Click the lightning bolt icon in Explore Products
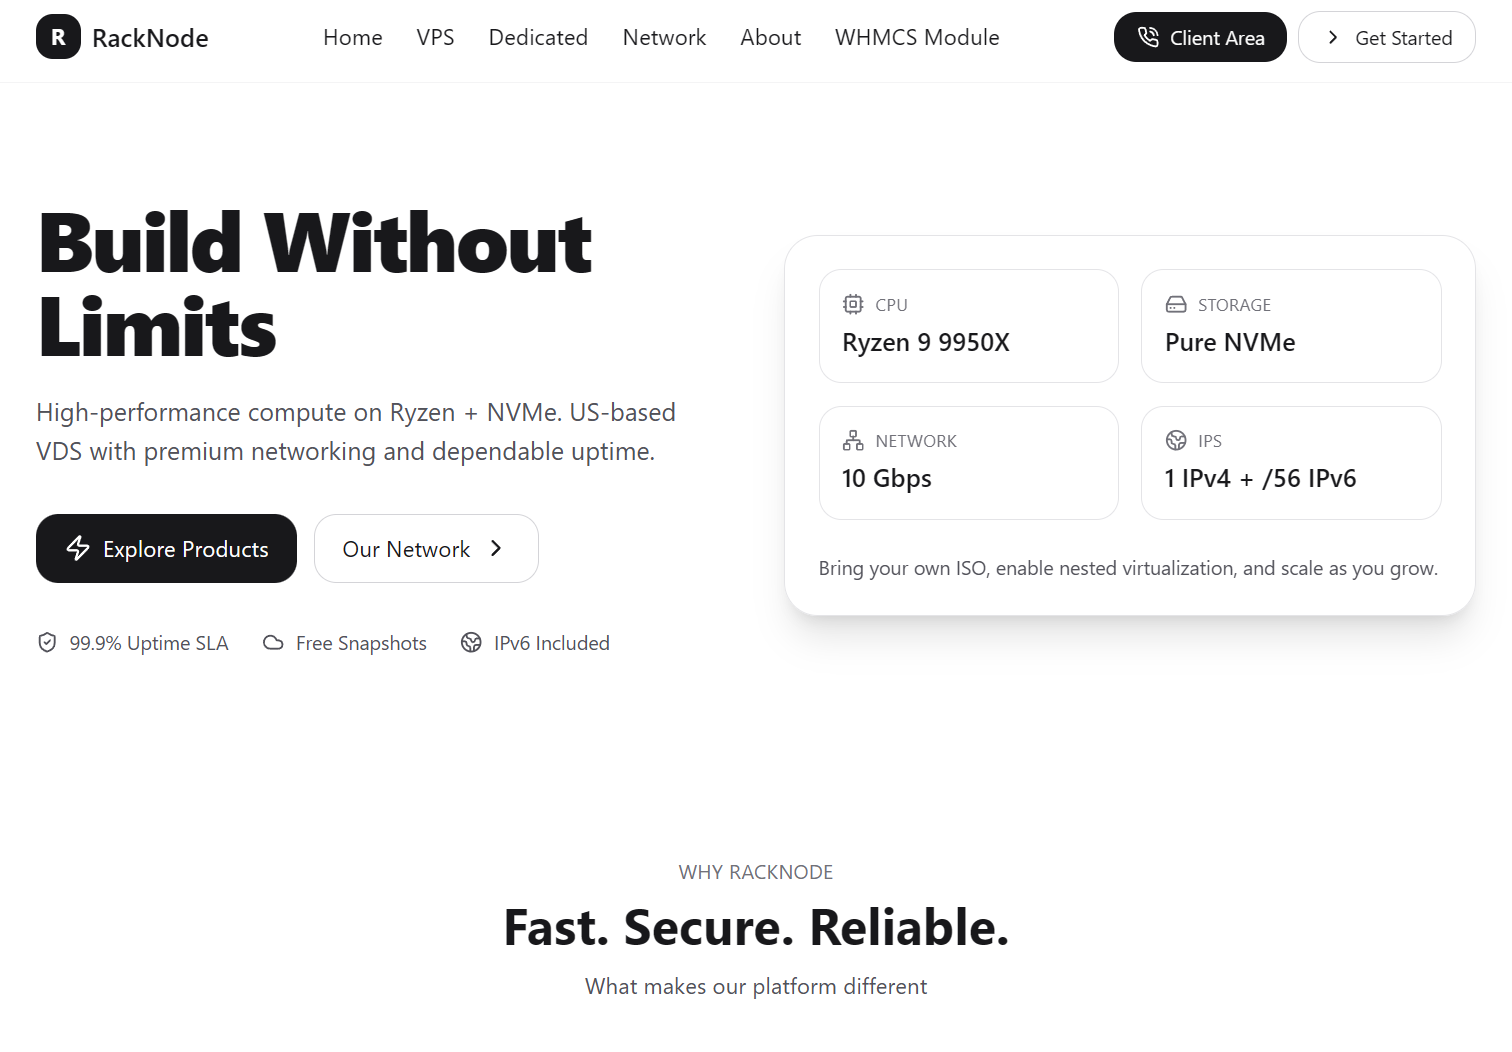The image size is (1512, 1052). 78,548
